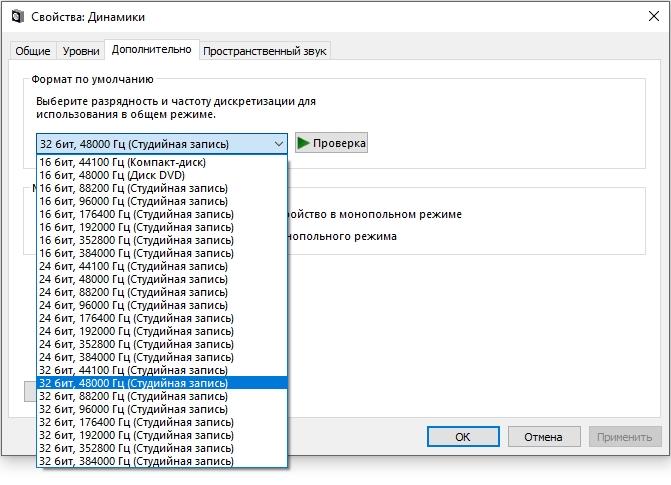The image size is (671, 485).
Task: Click the Применить button
Action: [624, 437]
